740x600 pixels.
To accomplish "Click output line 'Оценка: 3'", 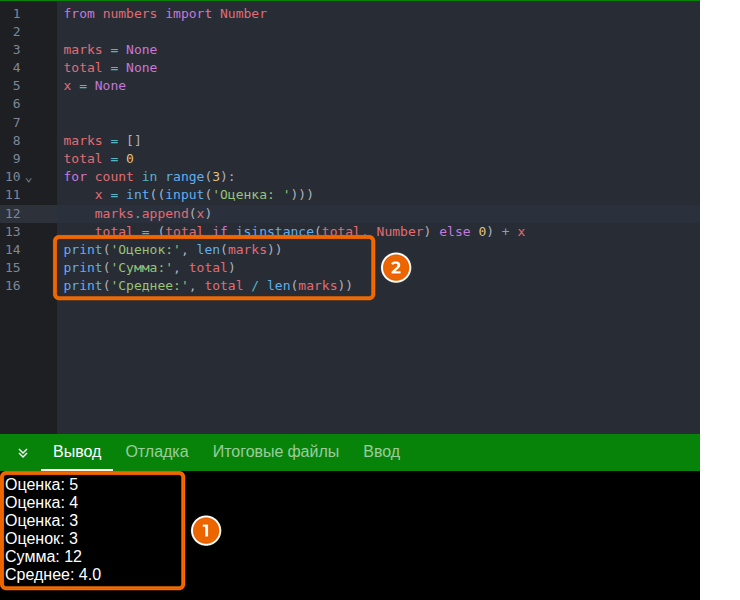I will pyautogui.click(x=42, y=520).
